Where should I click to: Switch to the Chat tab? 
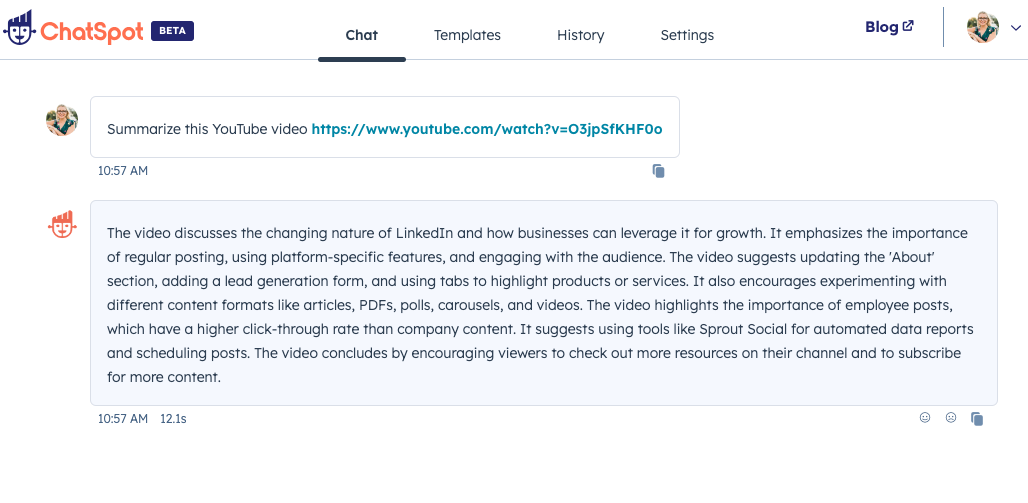click(361, 35)
